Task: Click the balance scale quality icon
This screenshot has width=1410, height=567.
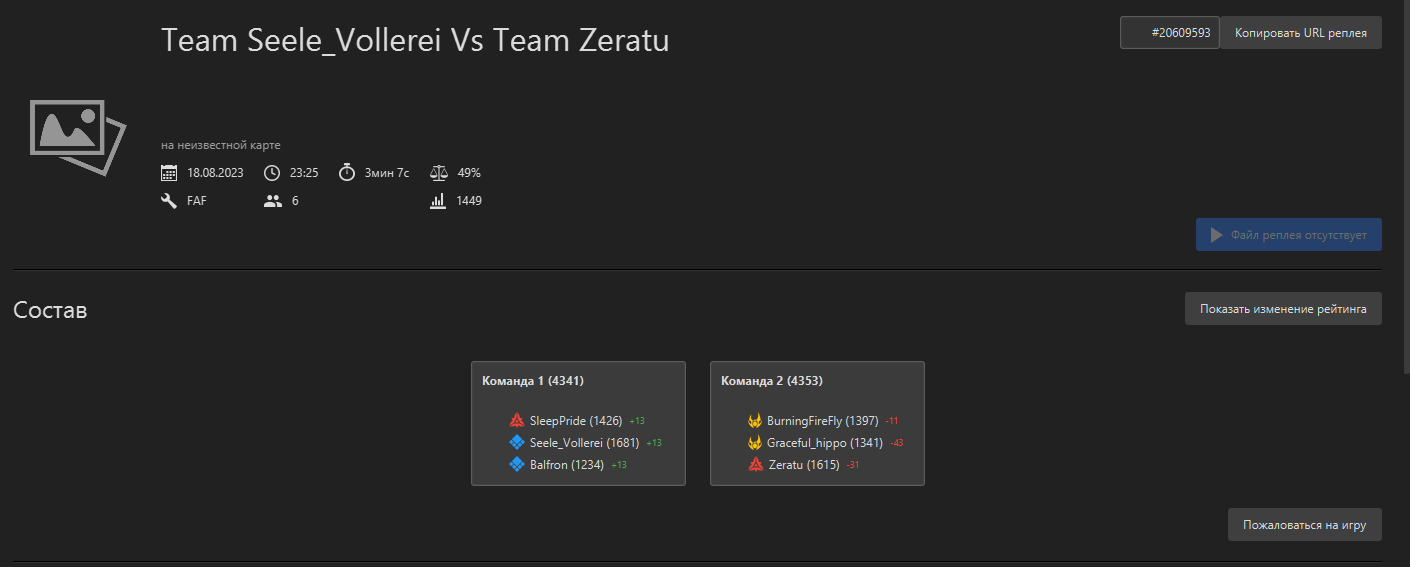Action: 439,172
